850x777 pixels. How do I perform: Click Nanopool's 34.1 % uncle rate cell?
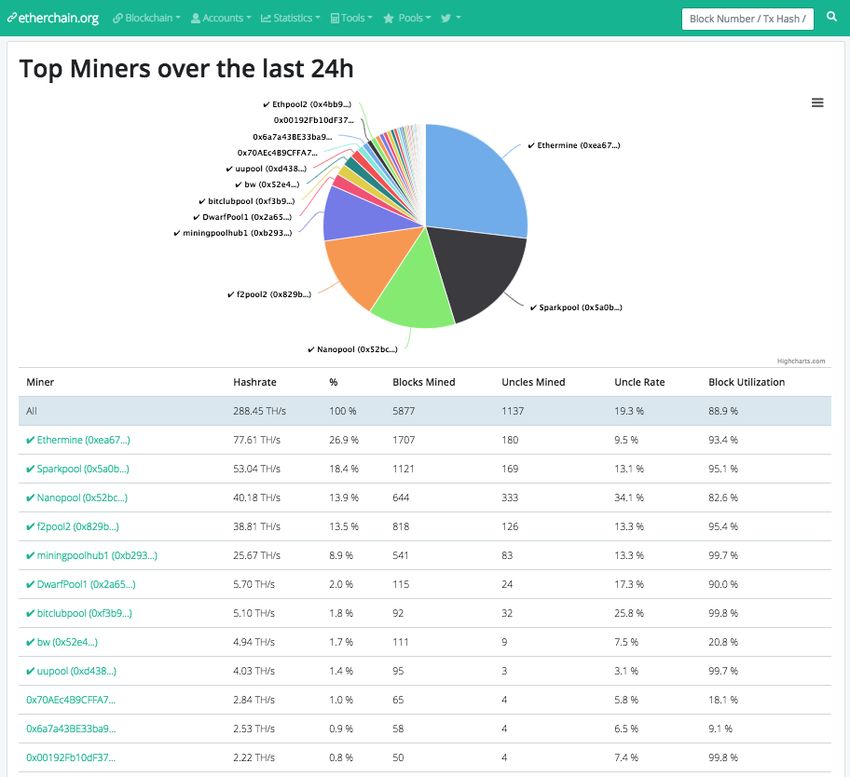[629, 497]
